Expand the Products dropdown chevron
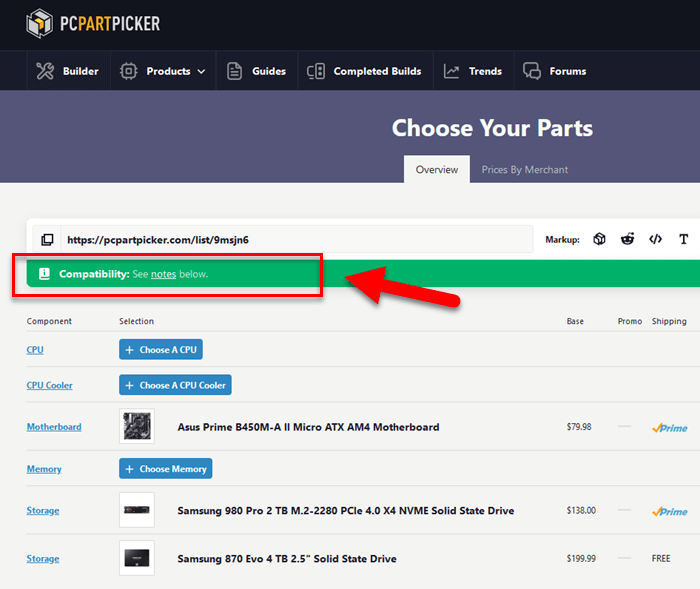Viewport: 700px width, 589px height. (x=201, y=71)
